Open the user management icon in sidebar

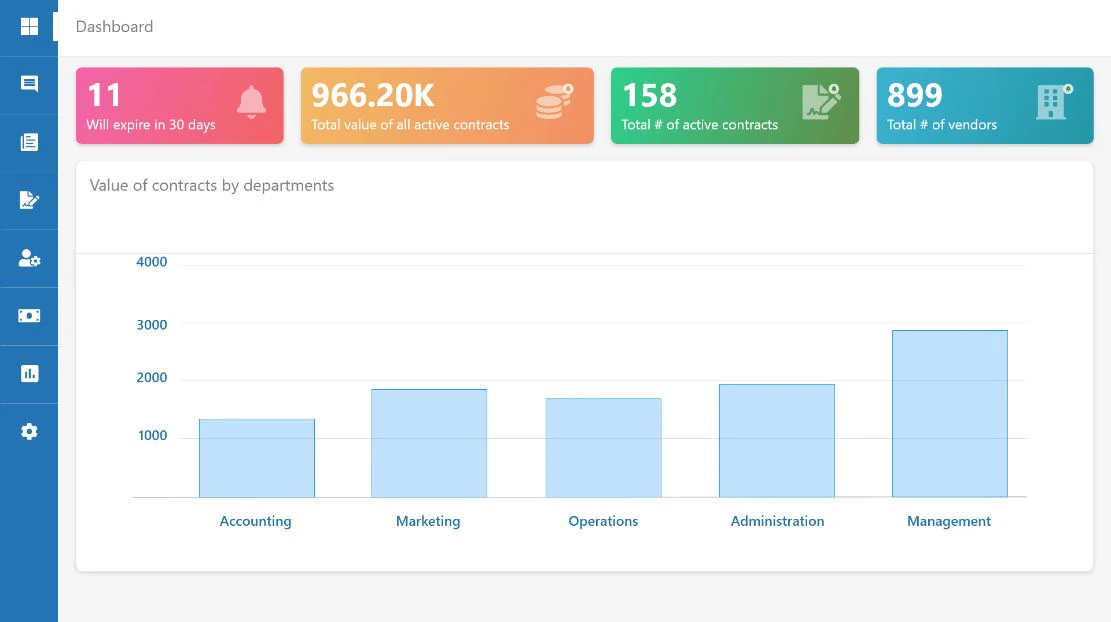29,258
